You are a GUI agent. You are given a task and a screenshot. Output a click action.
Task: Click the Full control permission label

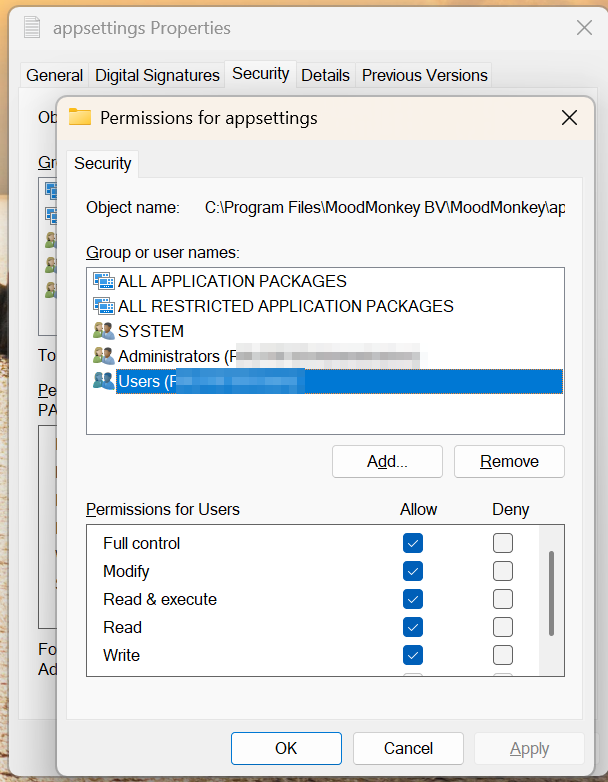pyautogui.click(x=141, y=543)
